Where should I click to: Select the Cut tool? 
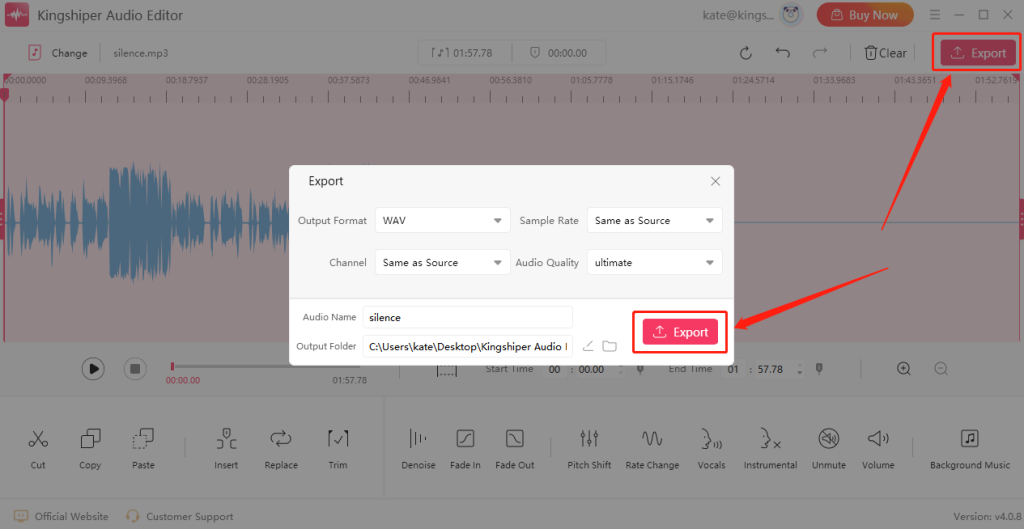coord(38,449)
